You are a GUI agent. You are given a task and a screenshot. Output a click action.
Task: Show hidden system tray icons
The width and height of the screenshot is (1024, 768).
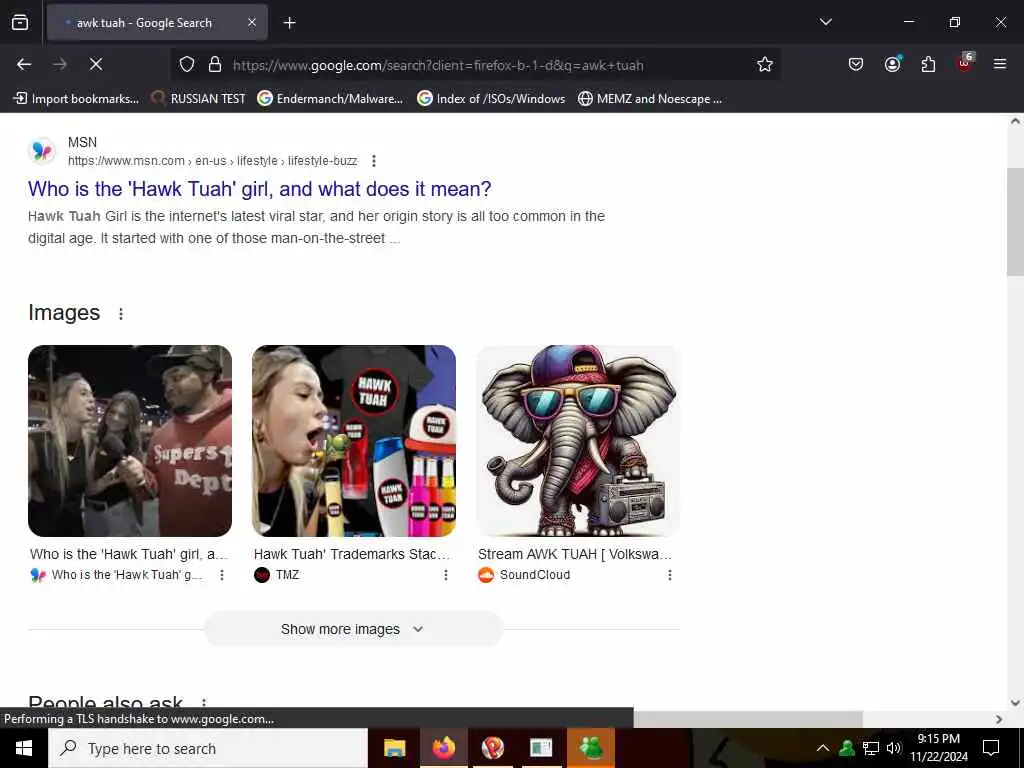pyautogui.click(x=823, y=748)
